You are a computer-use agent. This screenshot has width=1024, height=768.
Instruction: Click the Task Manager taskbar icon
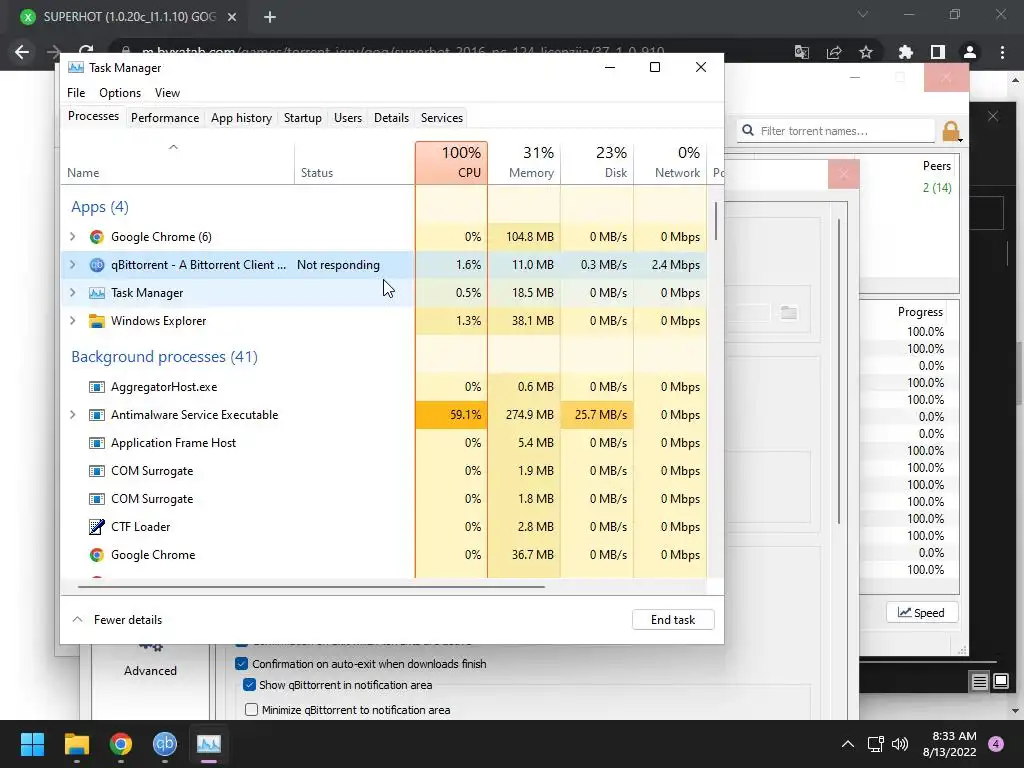point(209,744)
